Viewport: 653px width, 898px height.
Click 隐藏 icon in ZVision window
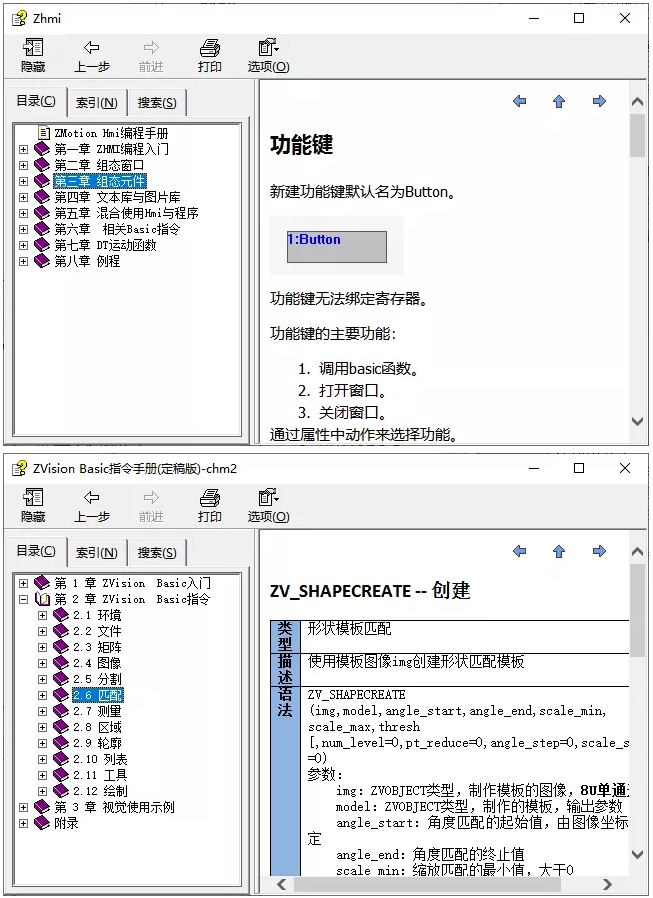(x=33, y=498)
